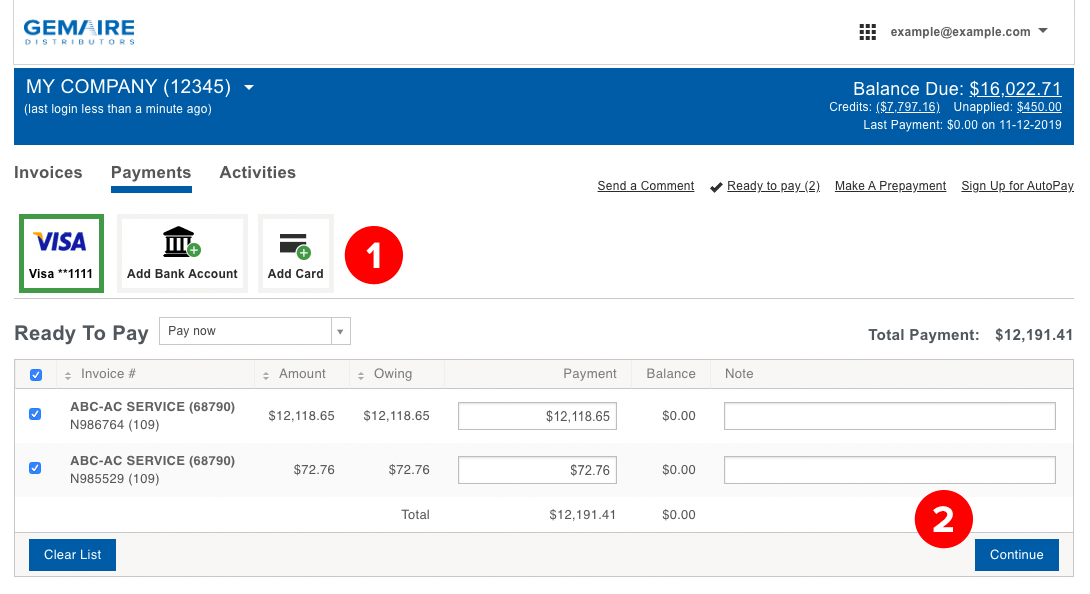This screenshot has width=1090, height=594.
Task: Sort by Invoice # column arrows
Action: click(x=67, y=376)
